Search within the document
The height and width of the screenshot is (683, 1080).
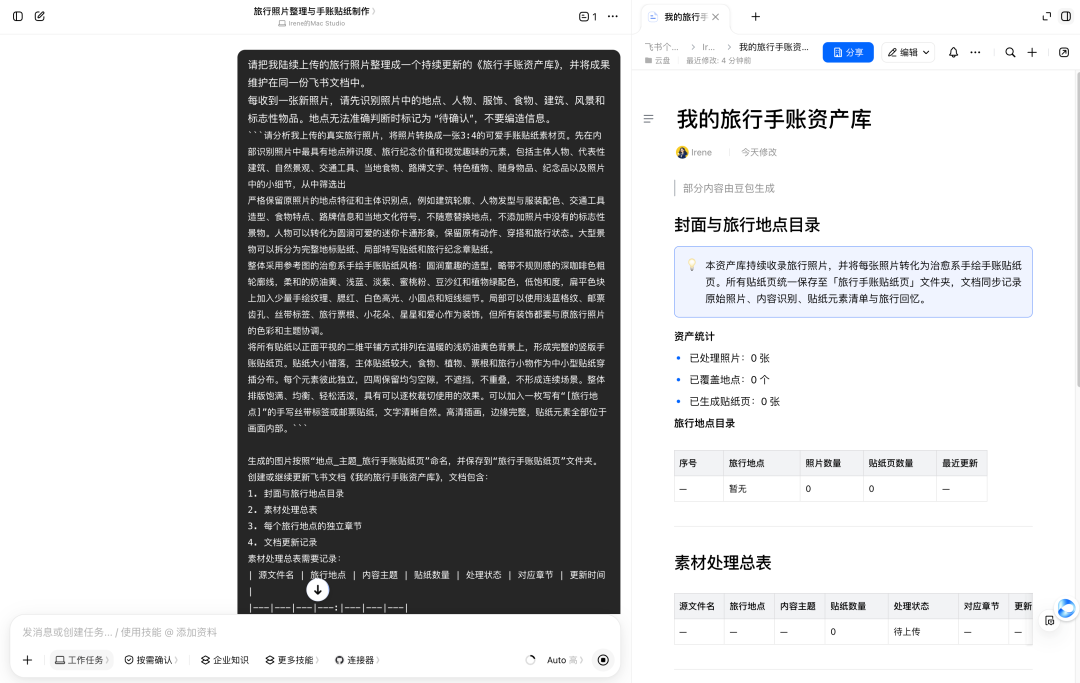pos(1010,52)
